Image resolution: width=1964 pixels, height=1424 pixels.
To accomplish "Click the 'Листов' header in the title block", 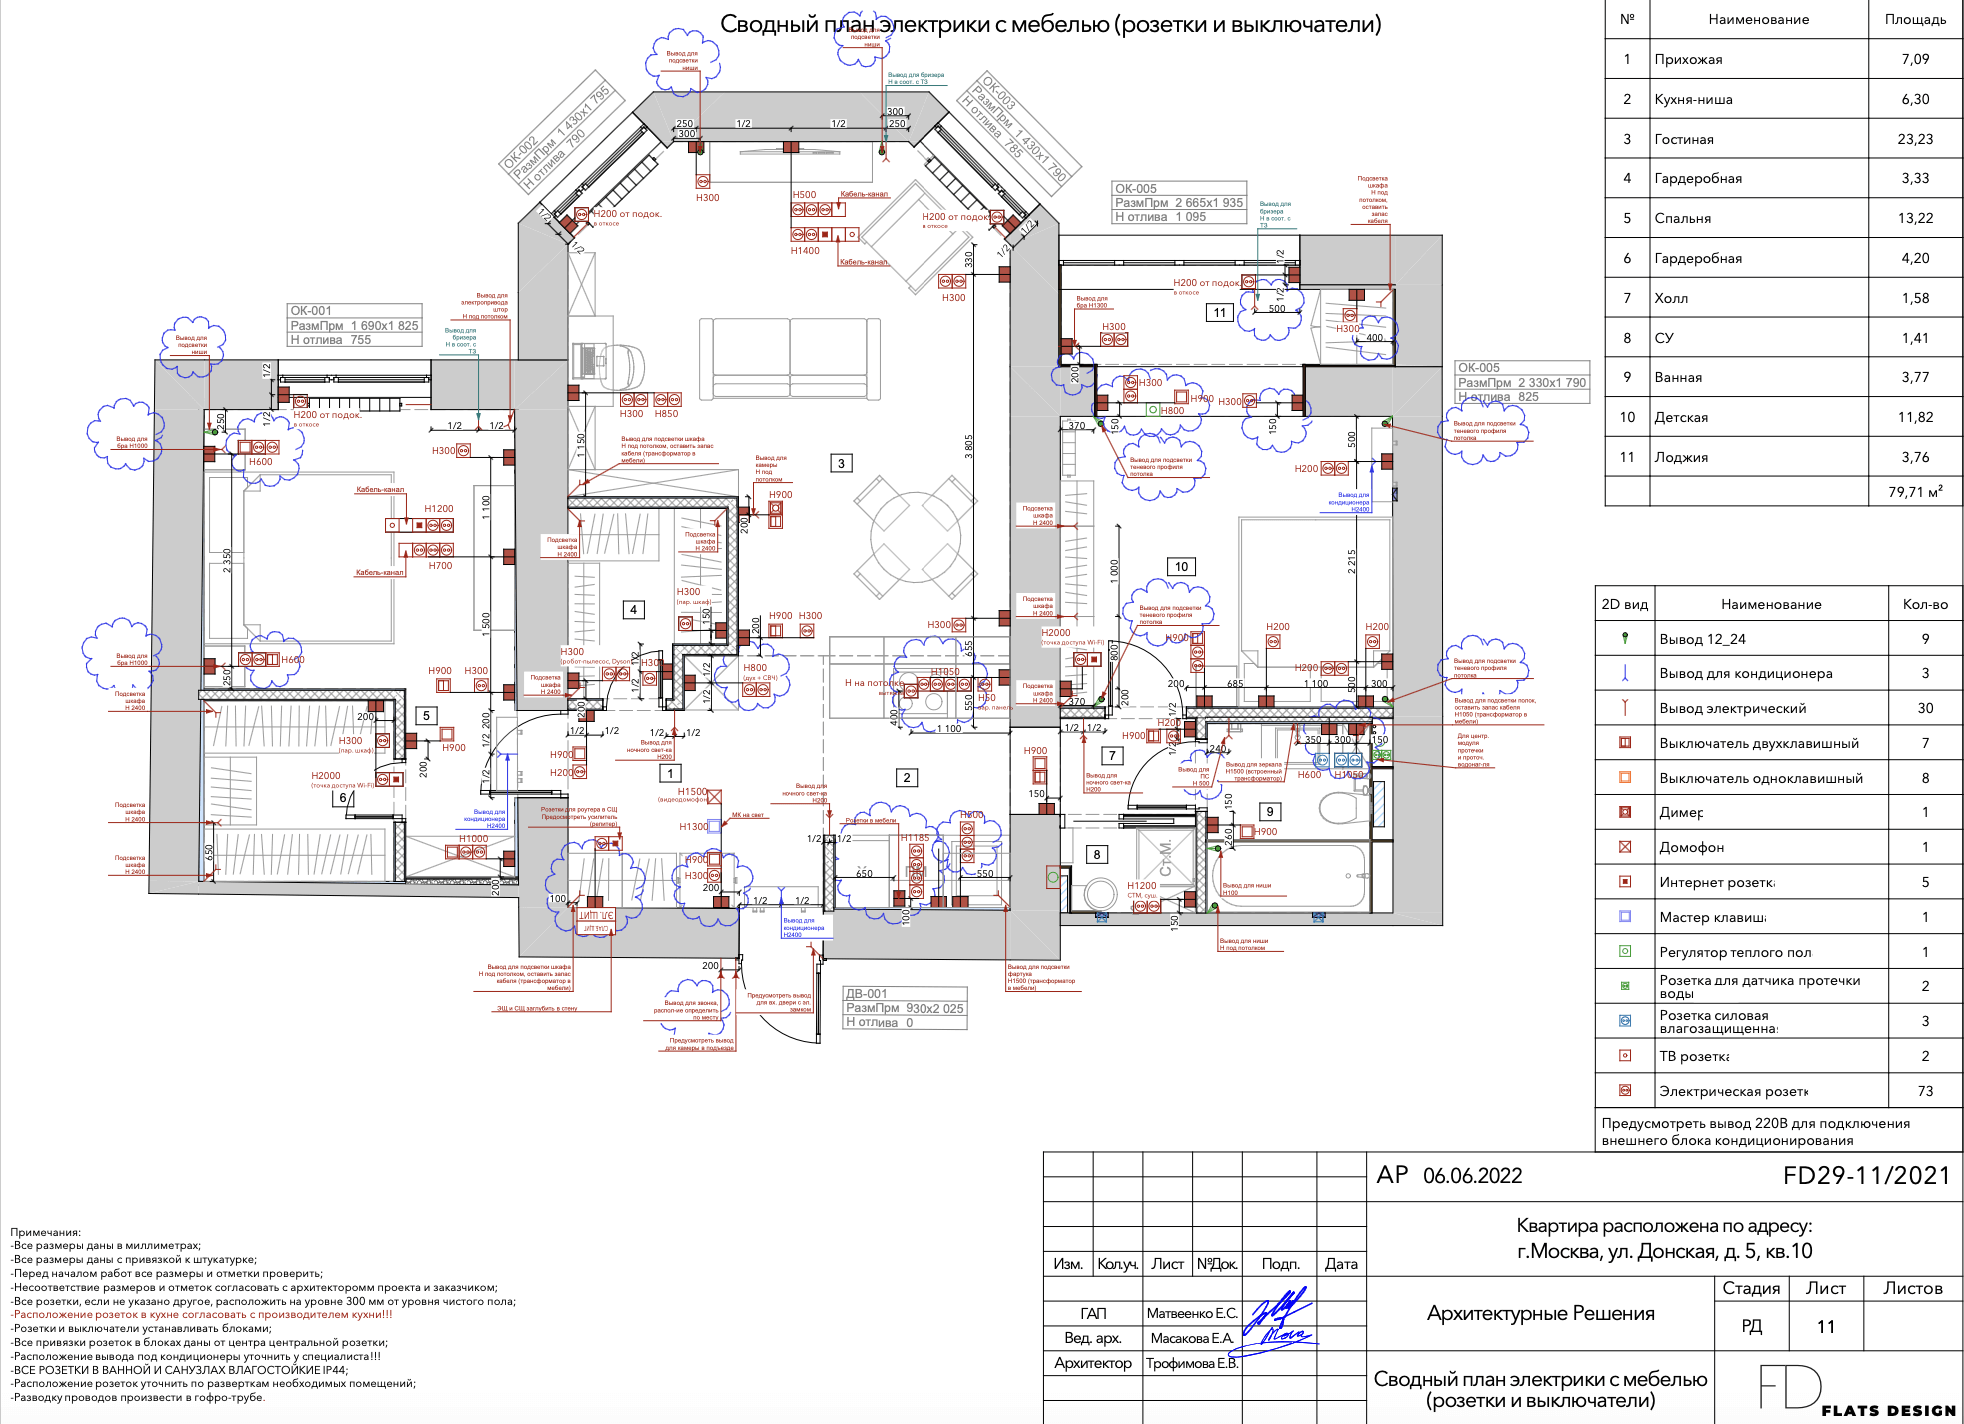I will tap(1912, 1288).
